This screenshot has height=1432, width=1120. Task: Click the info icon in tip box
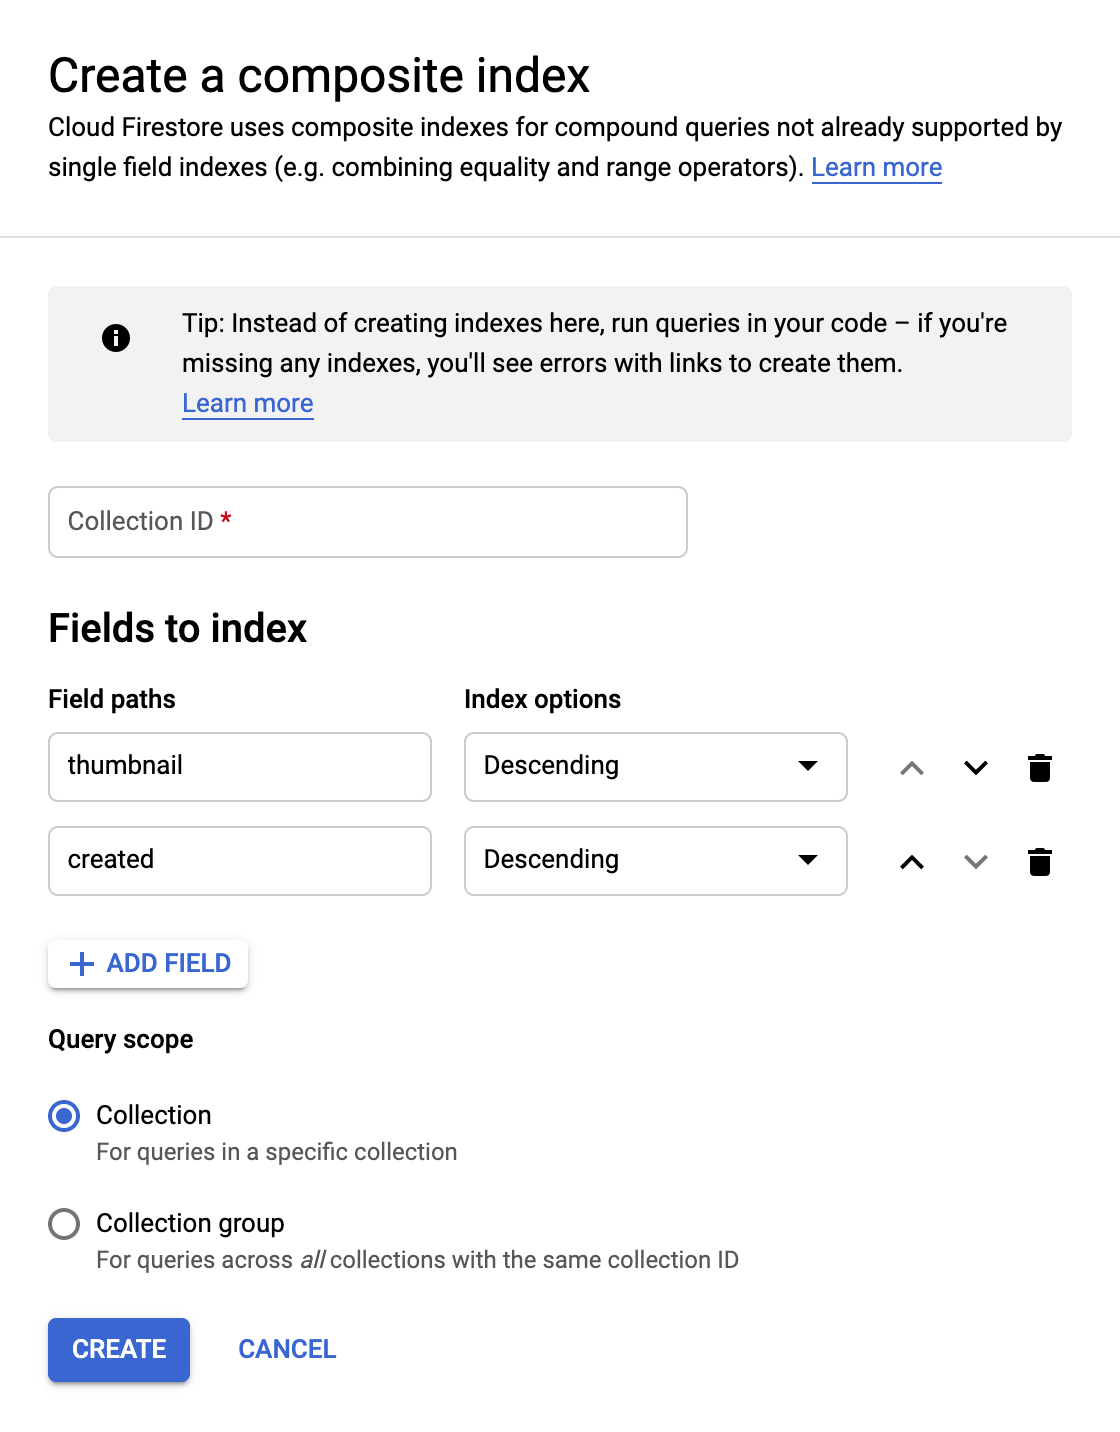[x=116, y=338]
